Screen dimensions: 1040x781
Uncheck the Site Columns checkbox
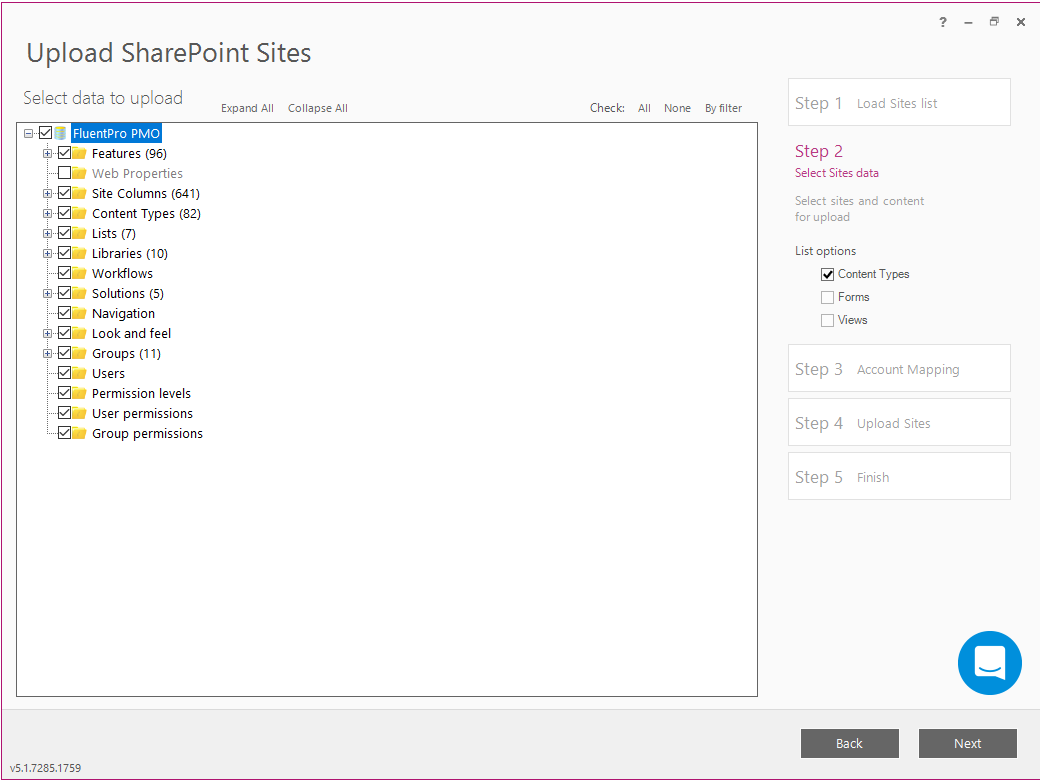[64, 193]
